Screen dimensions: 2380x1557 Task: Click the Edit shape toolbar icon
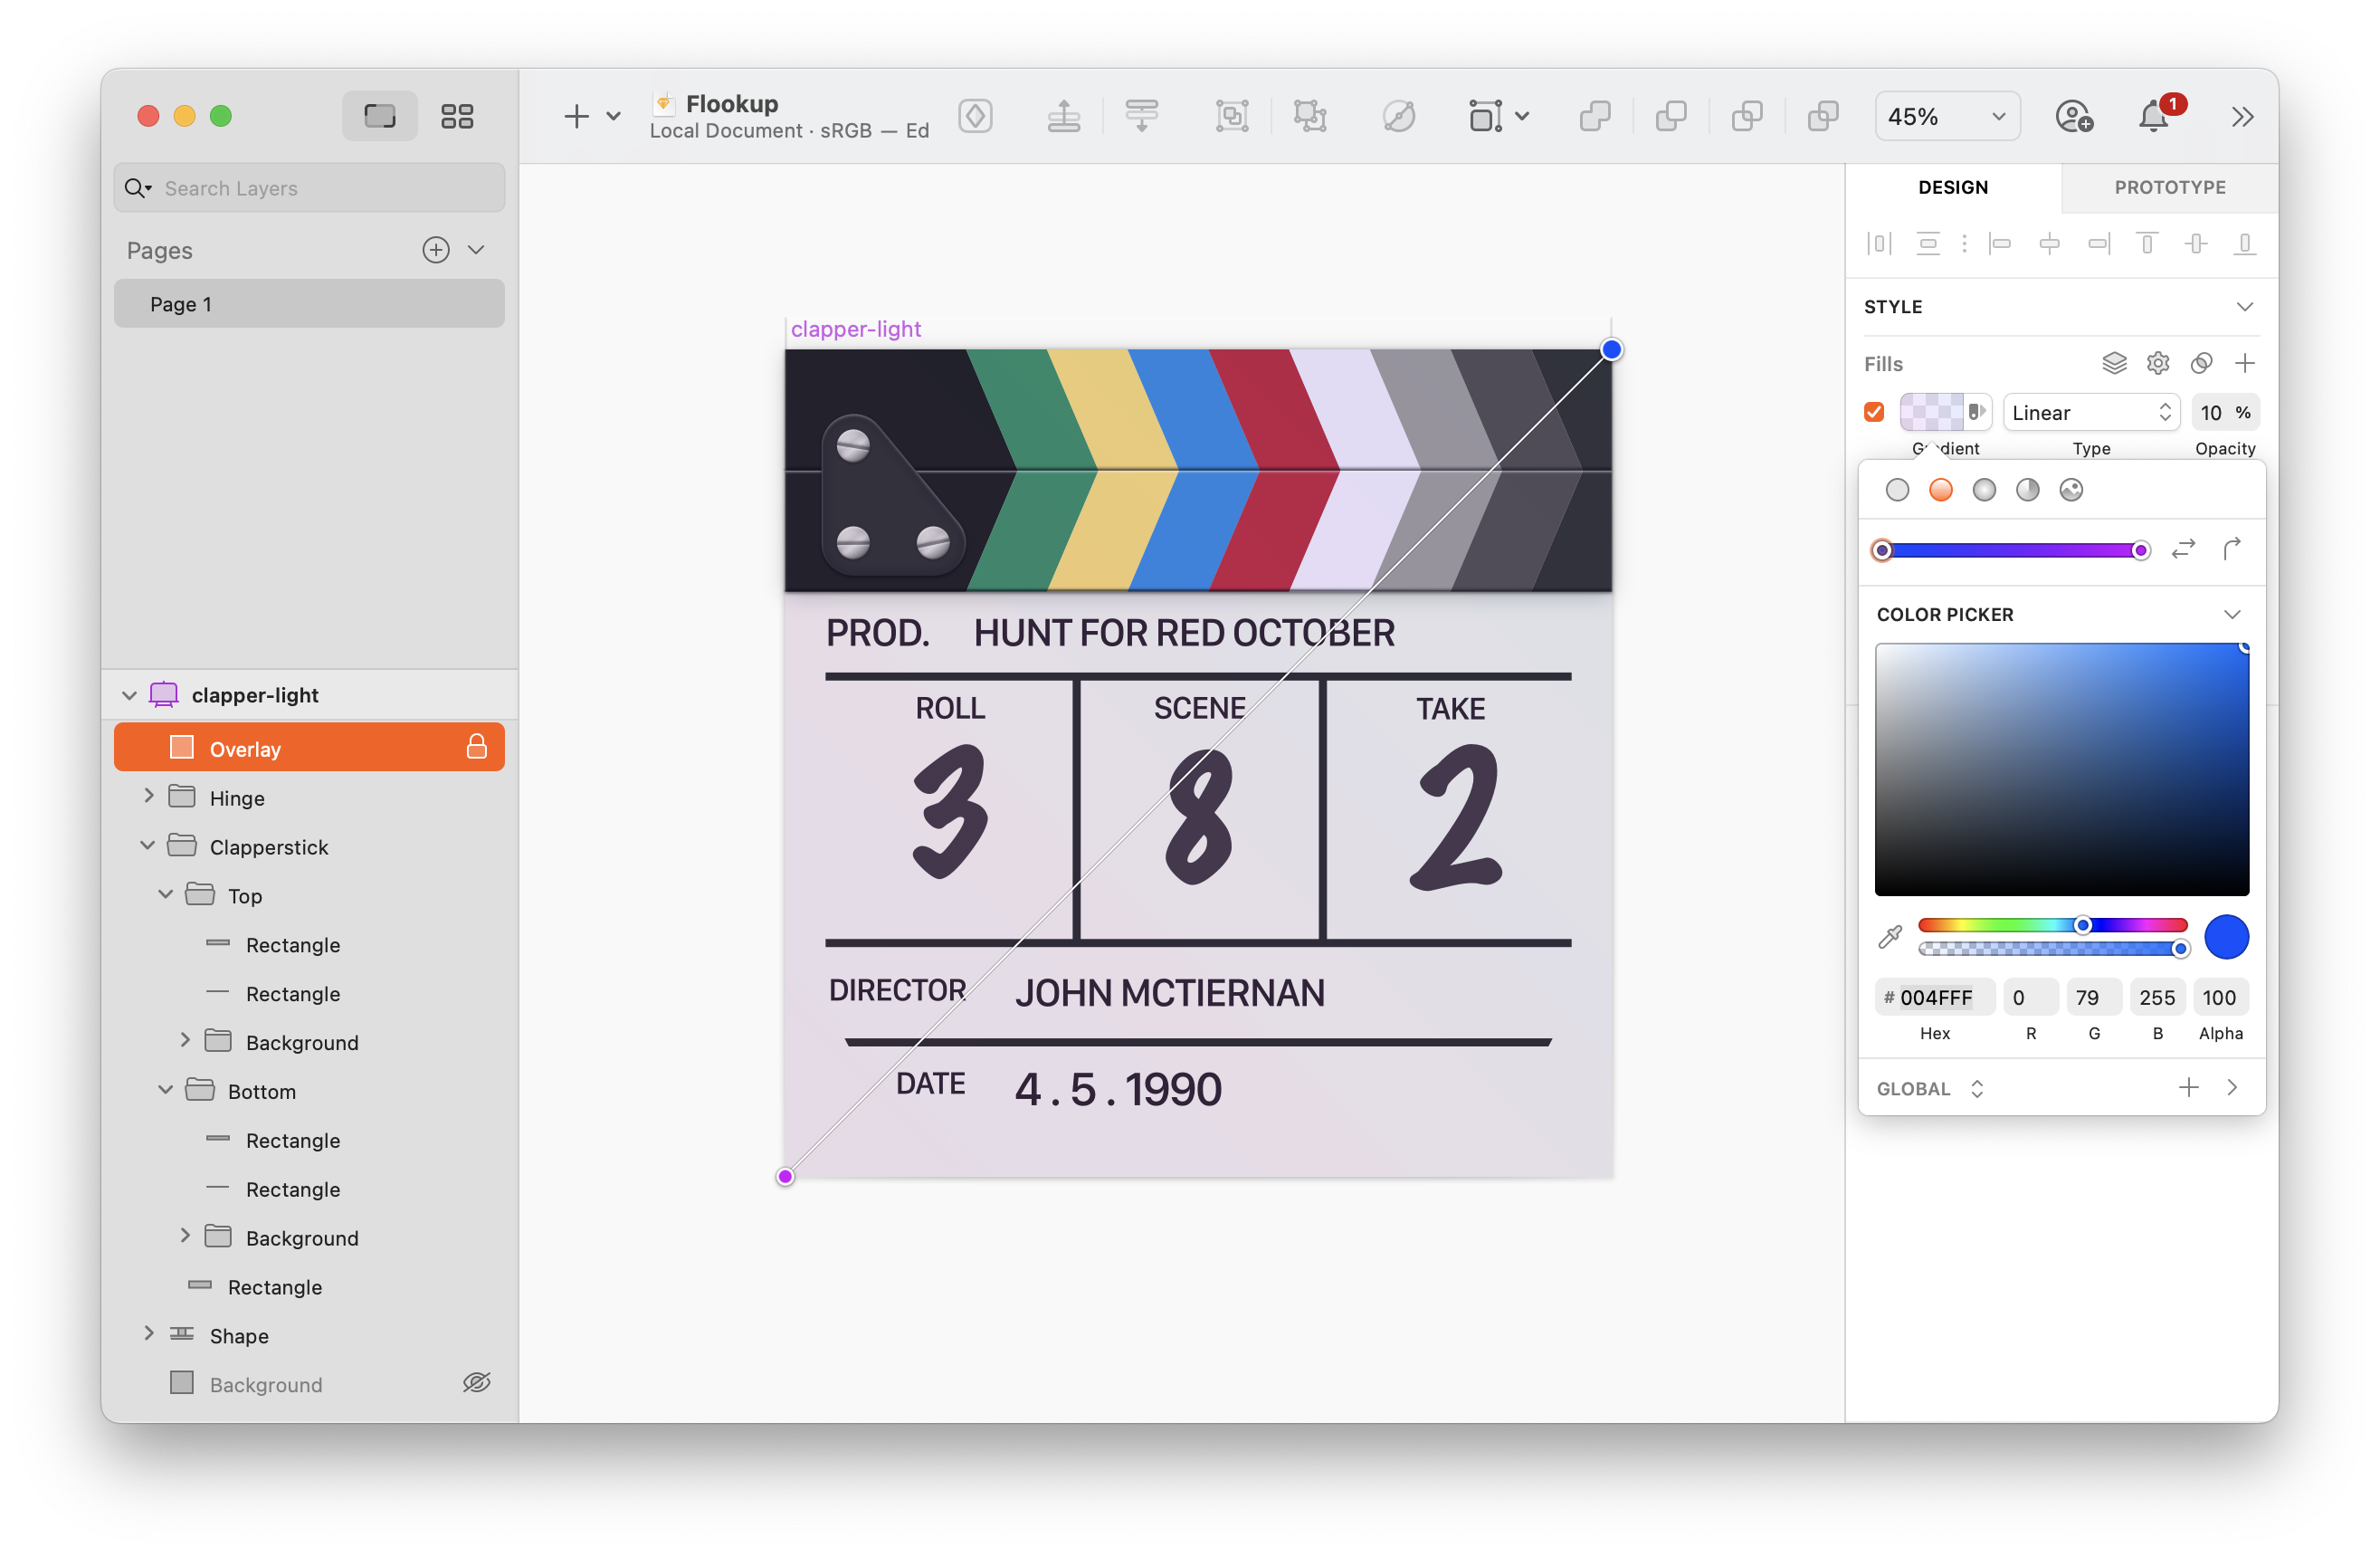(1398, 116)
